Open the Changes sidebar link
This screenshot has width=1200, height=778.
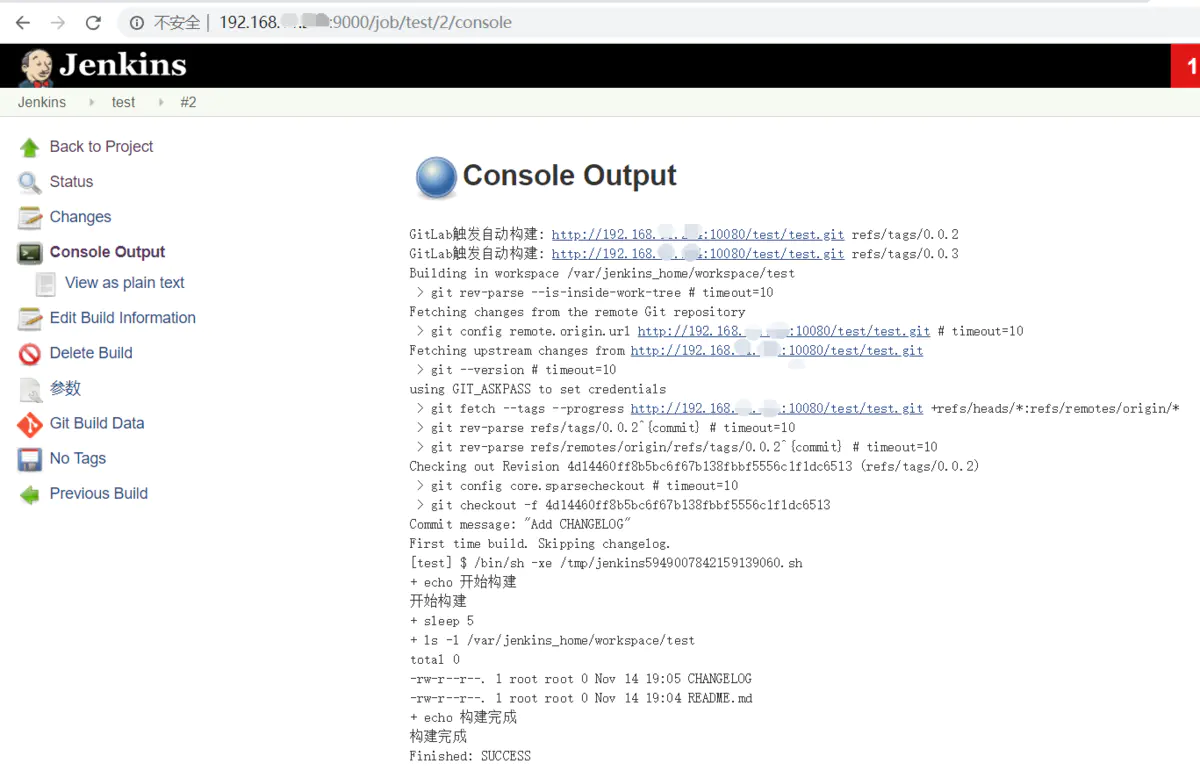(80, 216)
